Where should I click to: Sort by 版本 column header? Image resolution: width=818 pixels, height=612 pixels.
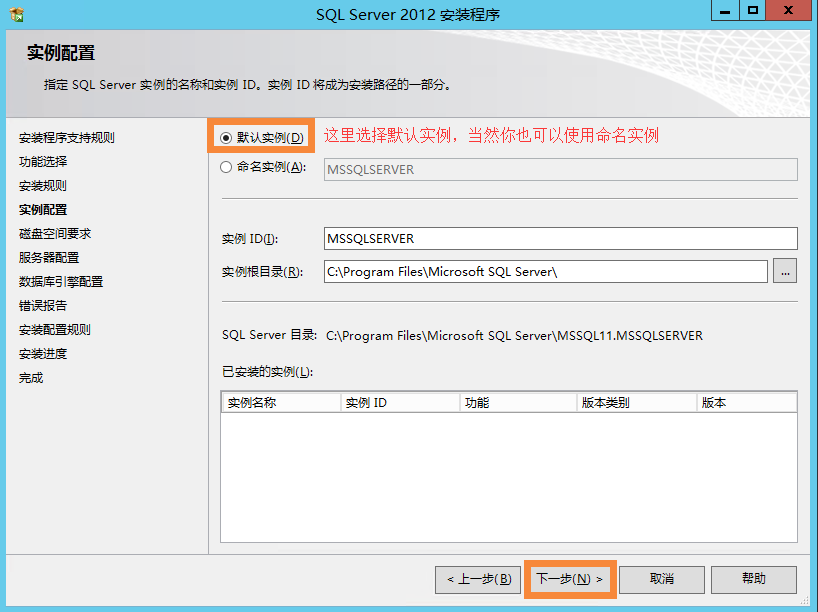pos(747,403)
